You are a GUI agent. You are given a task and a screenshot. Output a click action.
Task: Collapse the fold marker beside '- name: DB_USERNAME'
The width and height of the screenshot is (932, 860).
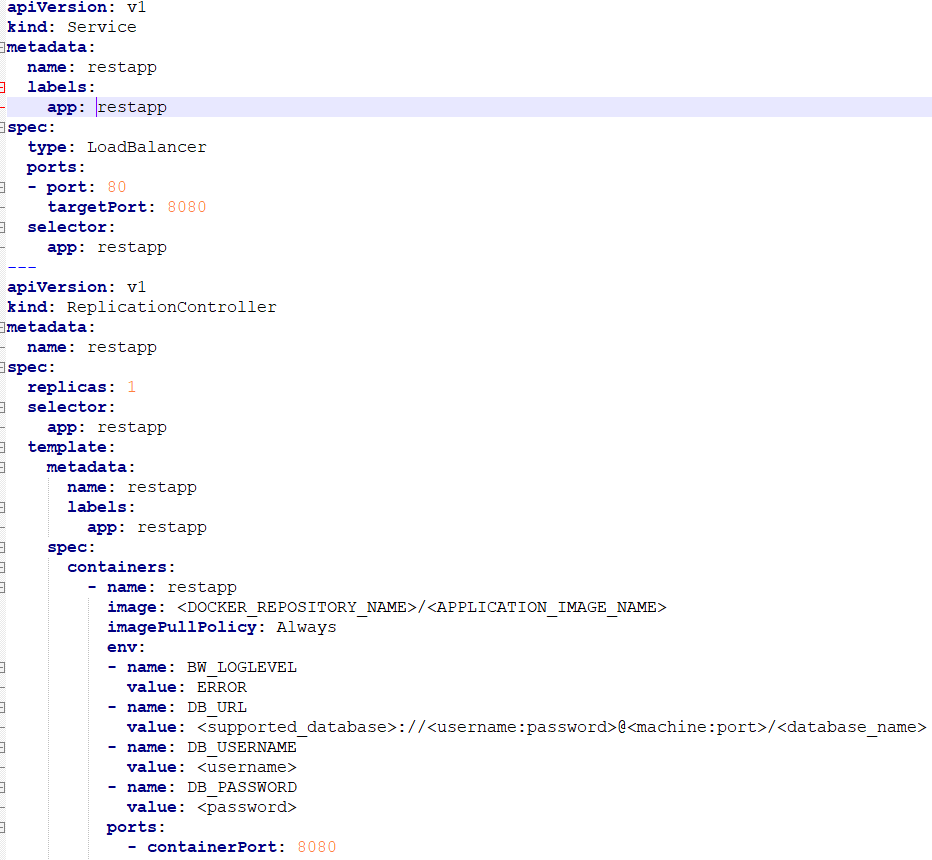[2, 747]
